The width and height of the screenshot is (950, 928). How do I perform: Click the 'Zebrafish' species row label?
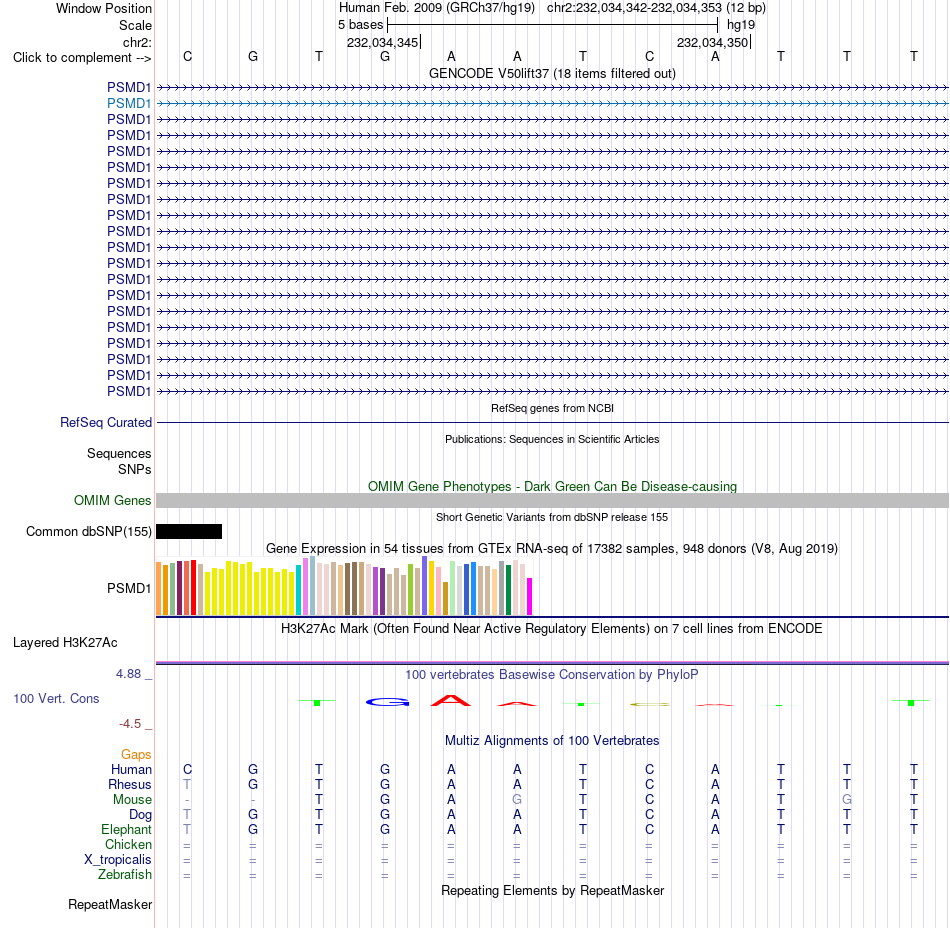[x=125, y=875]
